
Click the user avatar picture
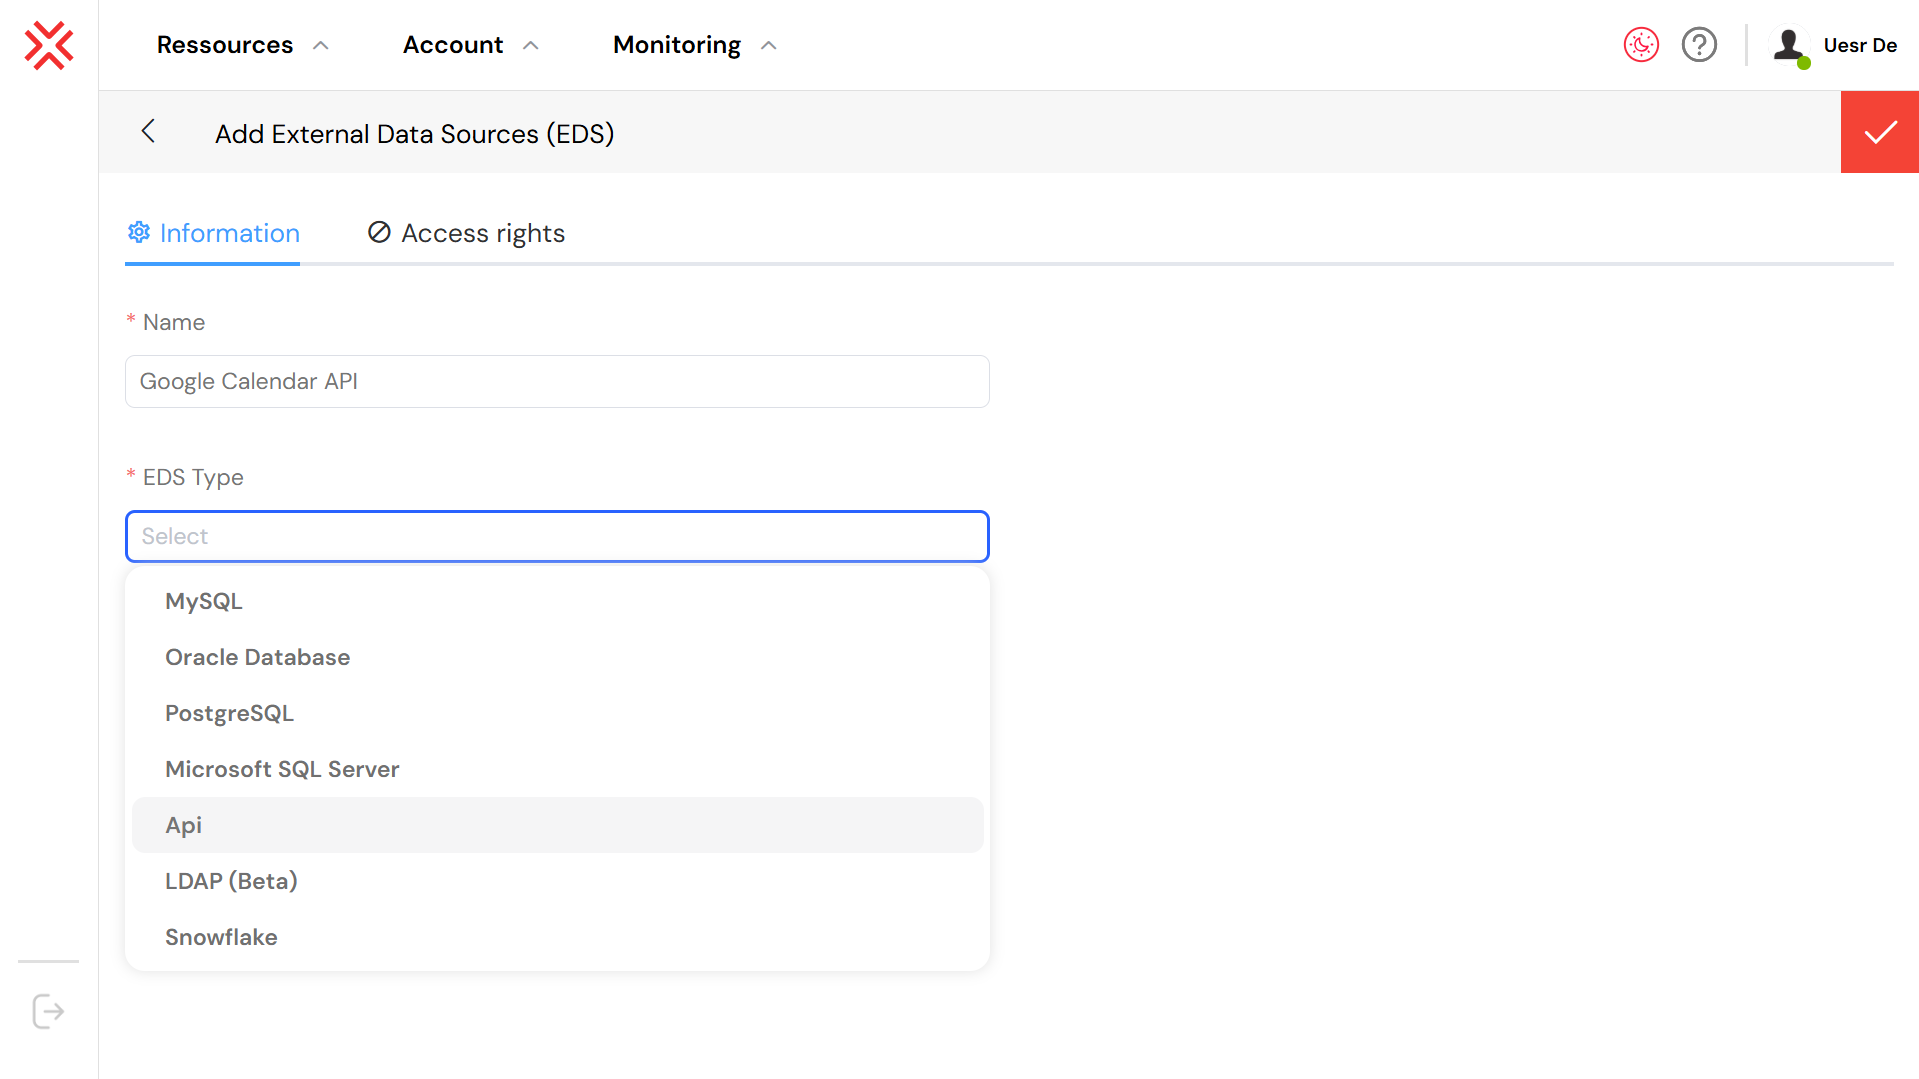1790,45
